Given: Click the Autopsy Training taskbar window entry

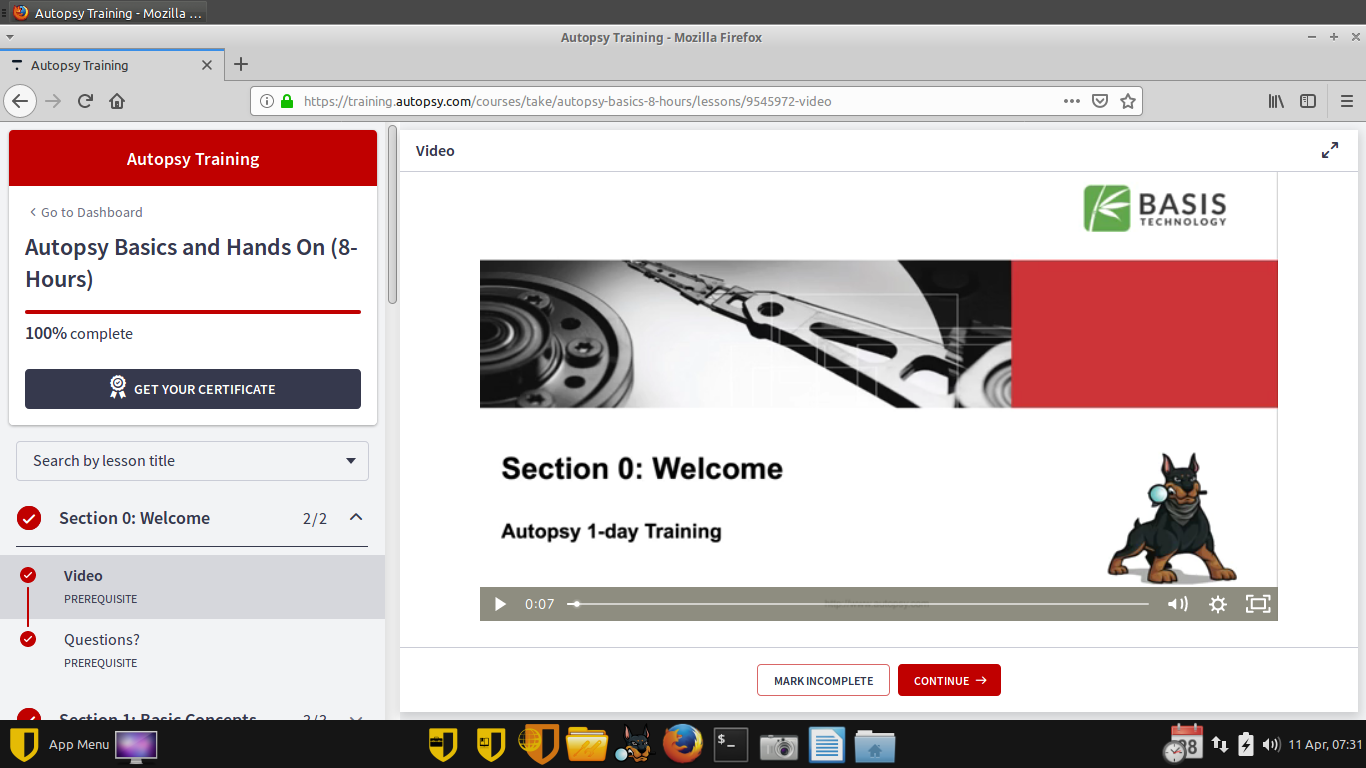Looking at the screenshot, I should point(108,13).
